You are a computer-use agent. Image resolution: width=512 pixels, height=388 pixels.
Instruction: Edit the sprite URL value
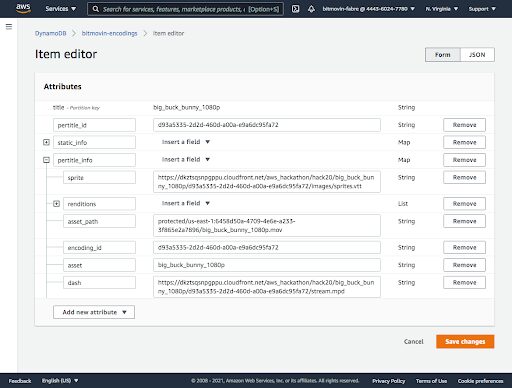pyautogui.click(x=267, y=182)
